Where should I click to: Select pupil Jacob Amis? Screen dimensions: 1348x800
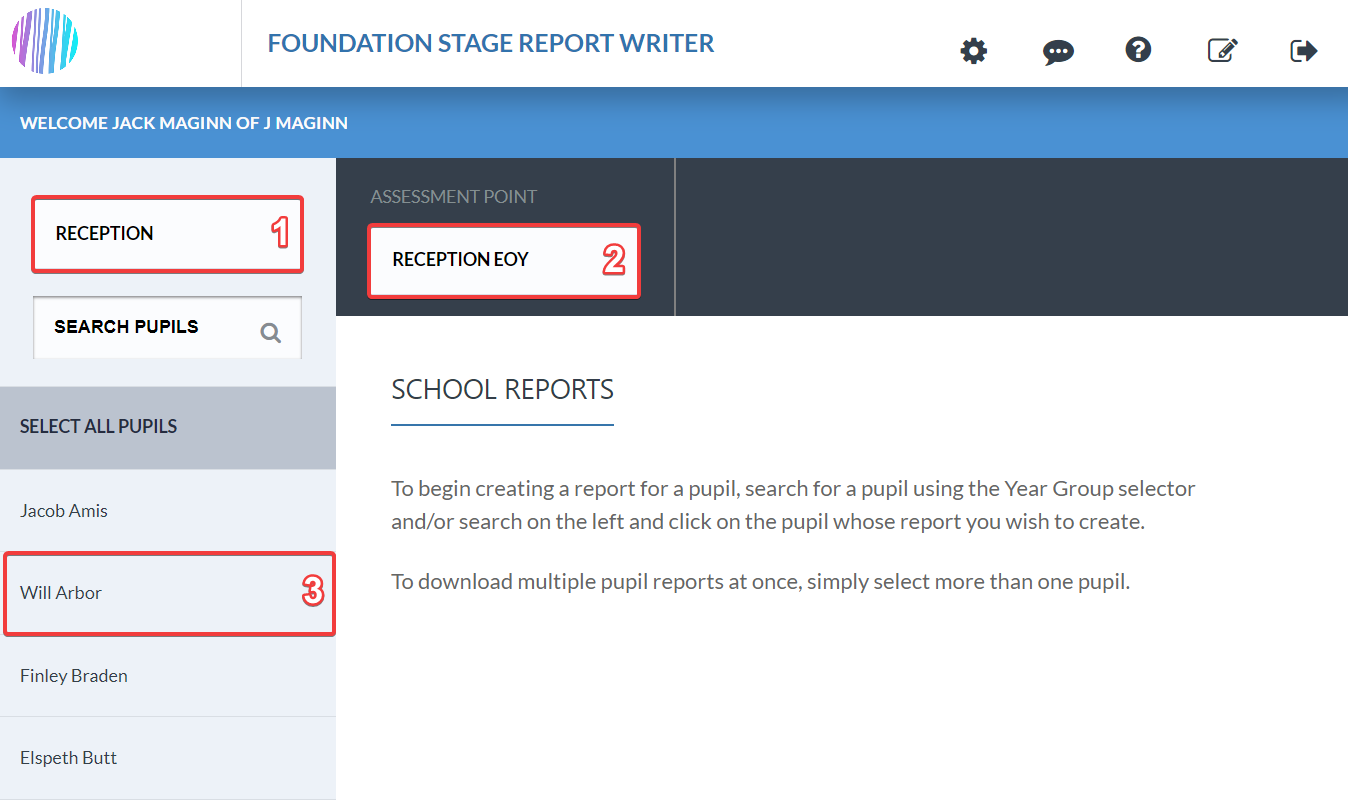pos(168,511)
